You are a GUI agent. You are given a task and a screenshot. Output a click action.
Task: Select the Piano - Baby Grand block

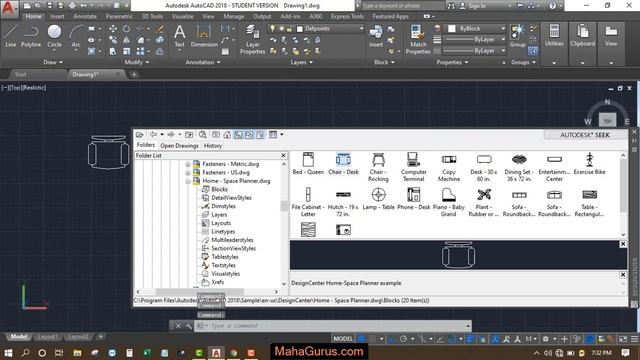[x=449, y=202]
